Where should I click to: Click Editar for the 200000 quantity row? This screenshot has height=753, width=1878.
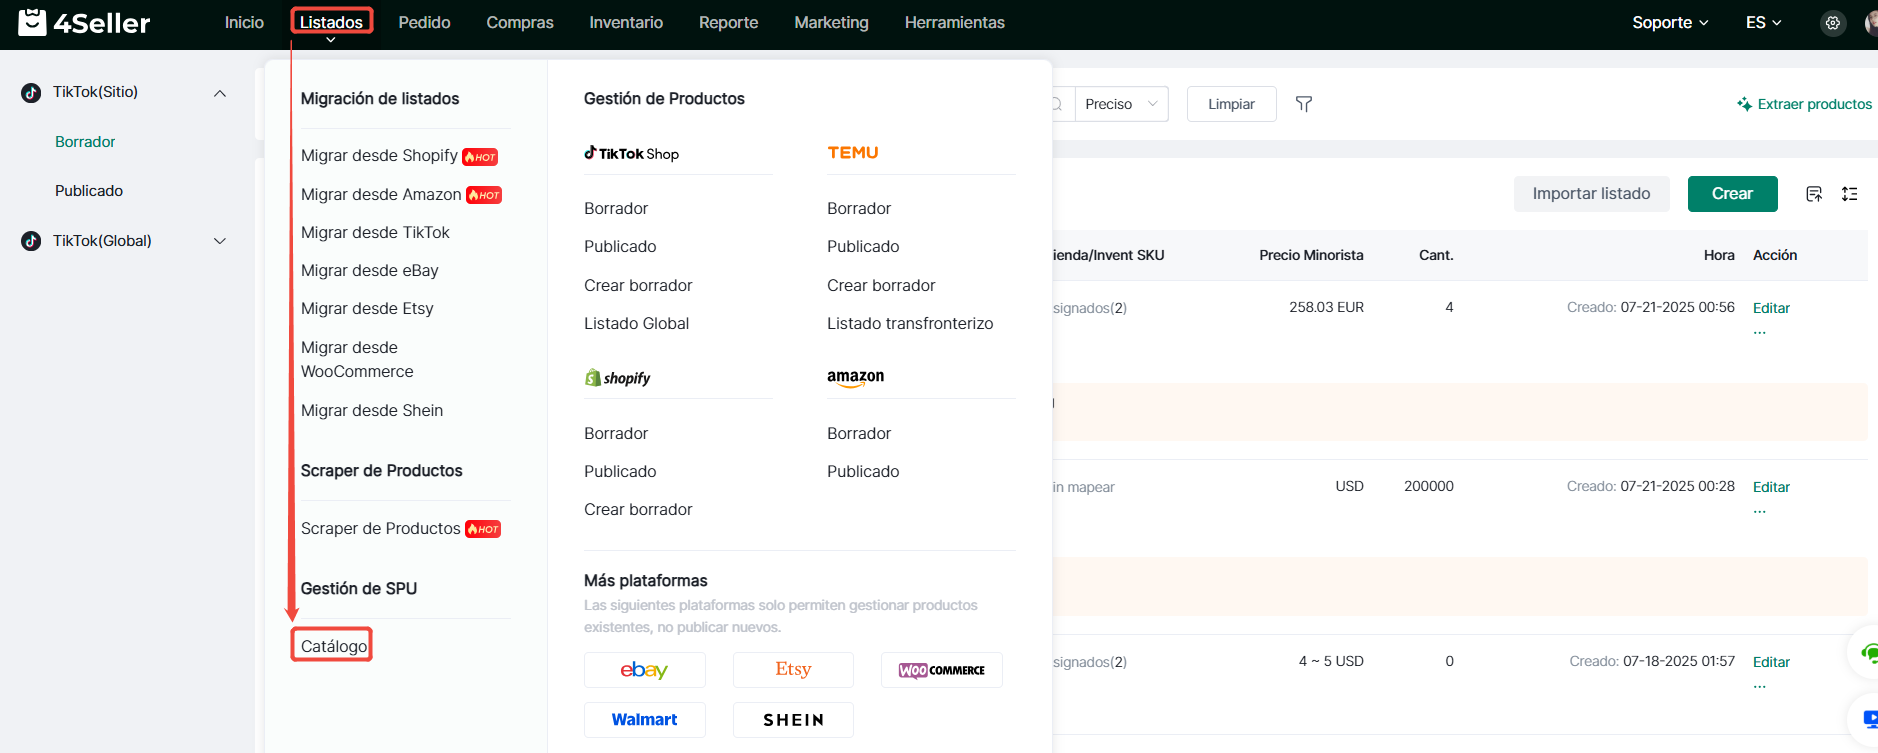pyautogui.click(x=1771, y=487)
